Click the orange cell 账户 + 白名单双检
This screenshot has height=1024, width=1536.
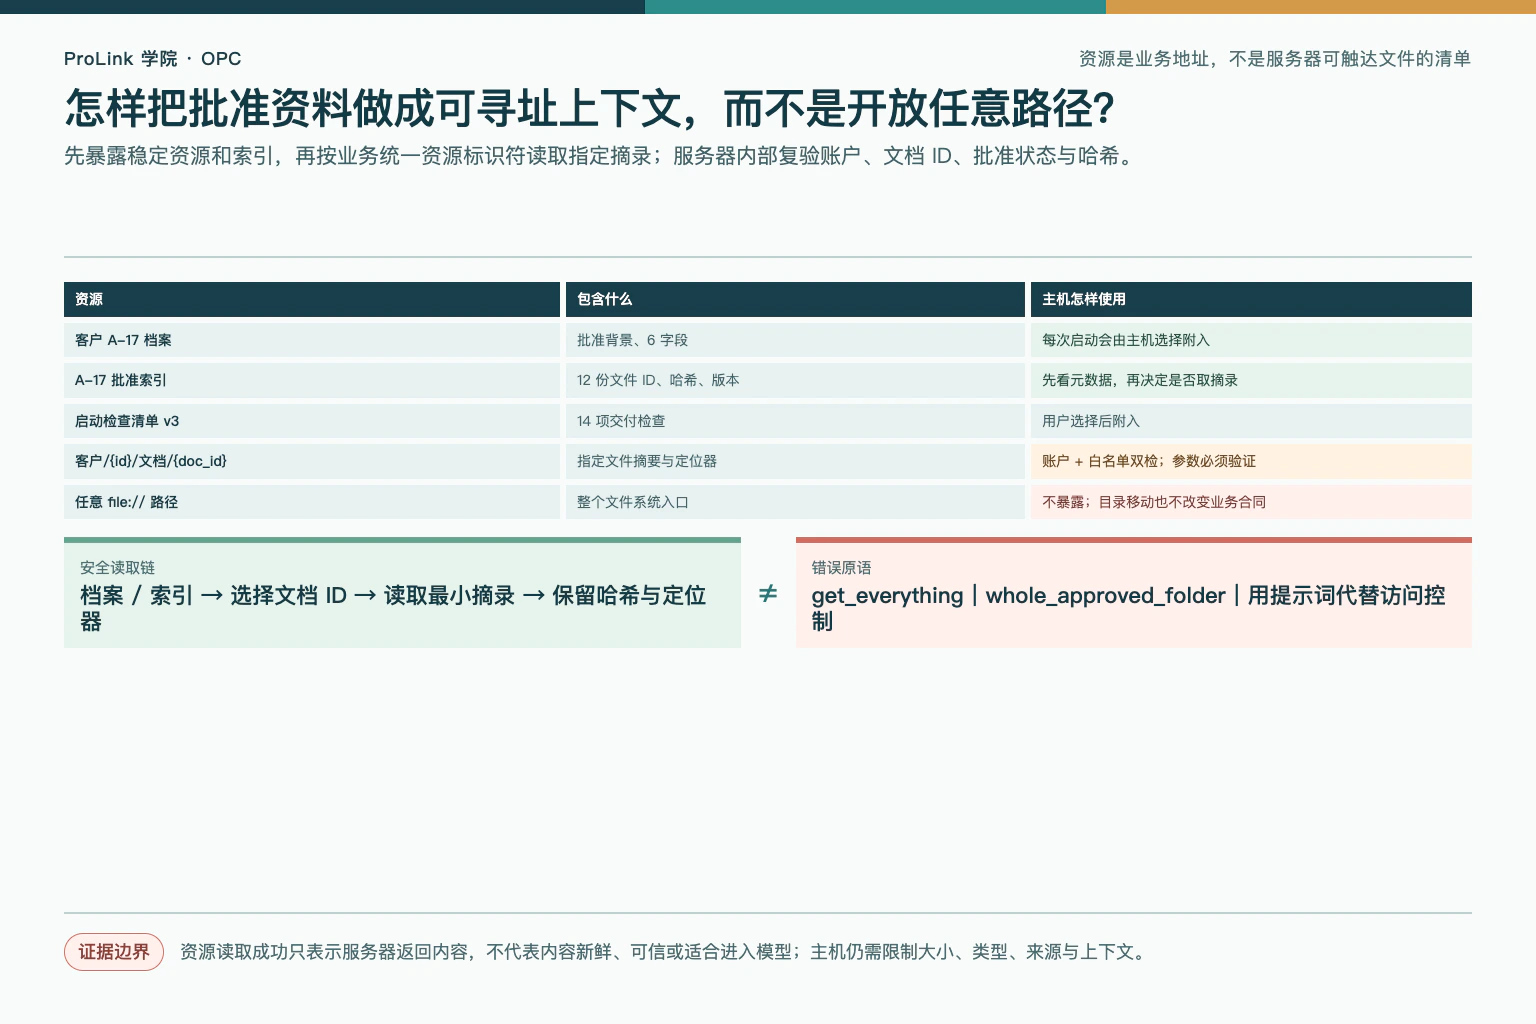pyautogui.click(x=1251, y=461)
